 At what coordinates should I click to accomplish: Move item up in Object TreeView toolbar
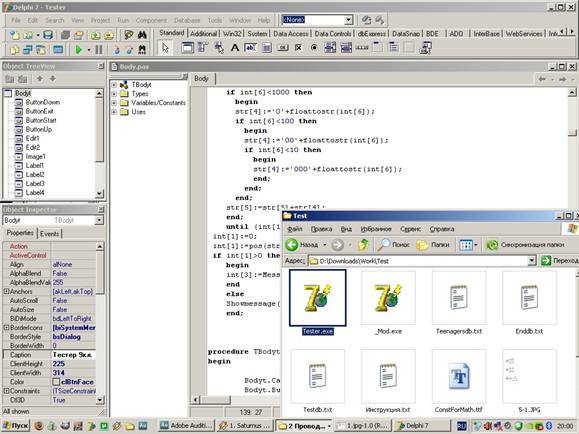point(40,79)
